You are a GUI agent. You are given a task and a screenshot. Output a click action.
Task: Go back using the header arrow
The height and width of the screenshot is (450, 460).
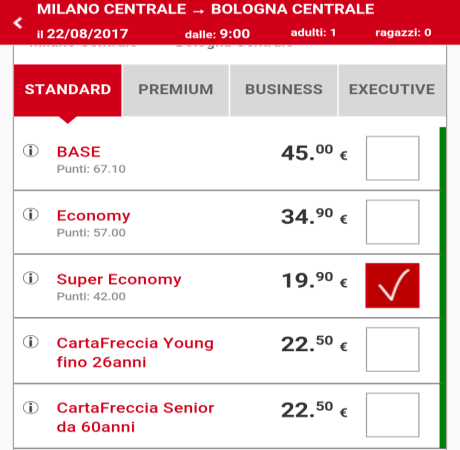click(18, 23)
